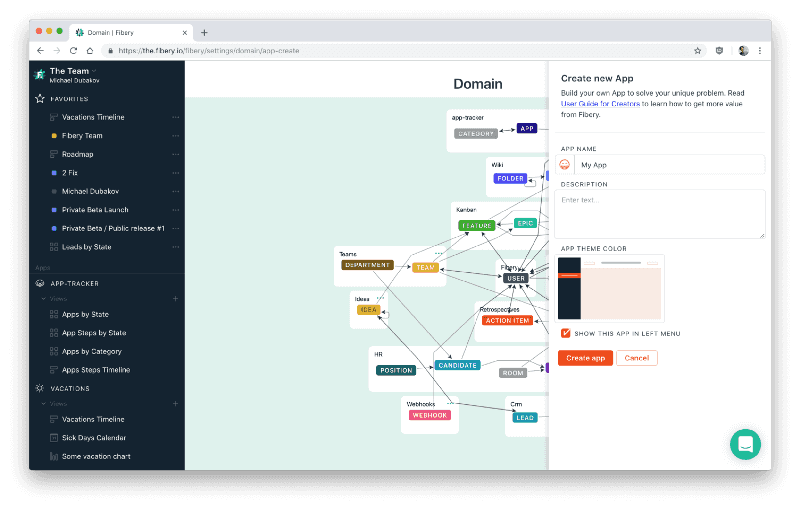
Task: Reload the page in the browser
Action: 73,50
